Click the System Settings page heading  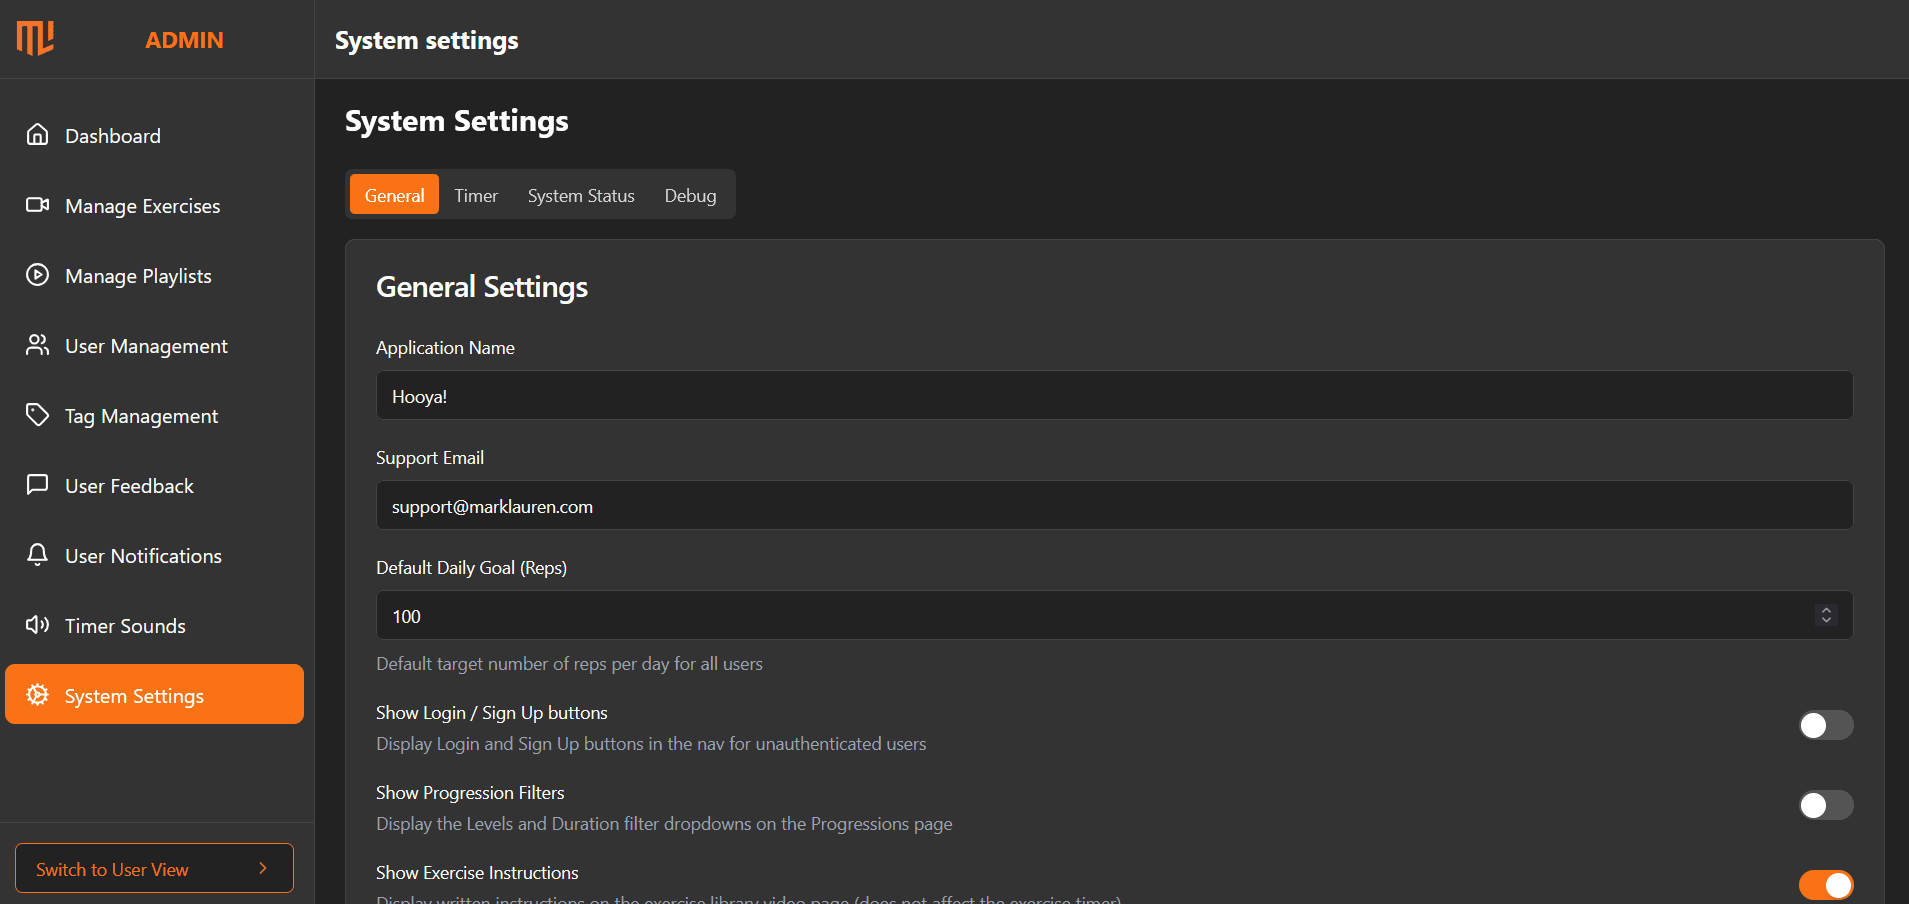point(457,121)
